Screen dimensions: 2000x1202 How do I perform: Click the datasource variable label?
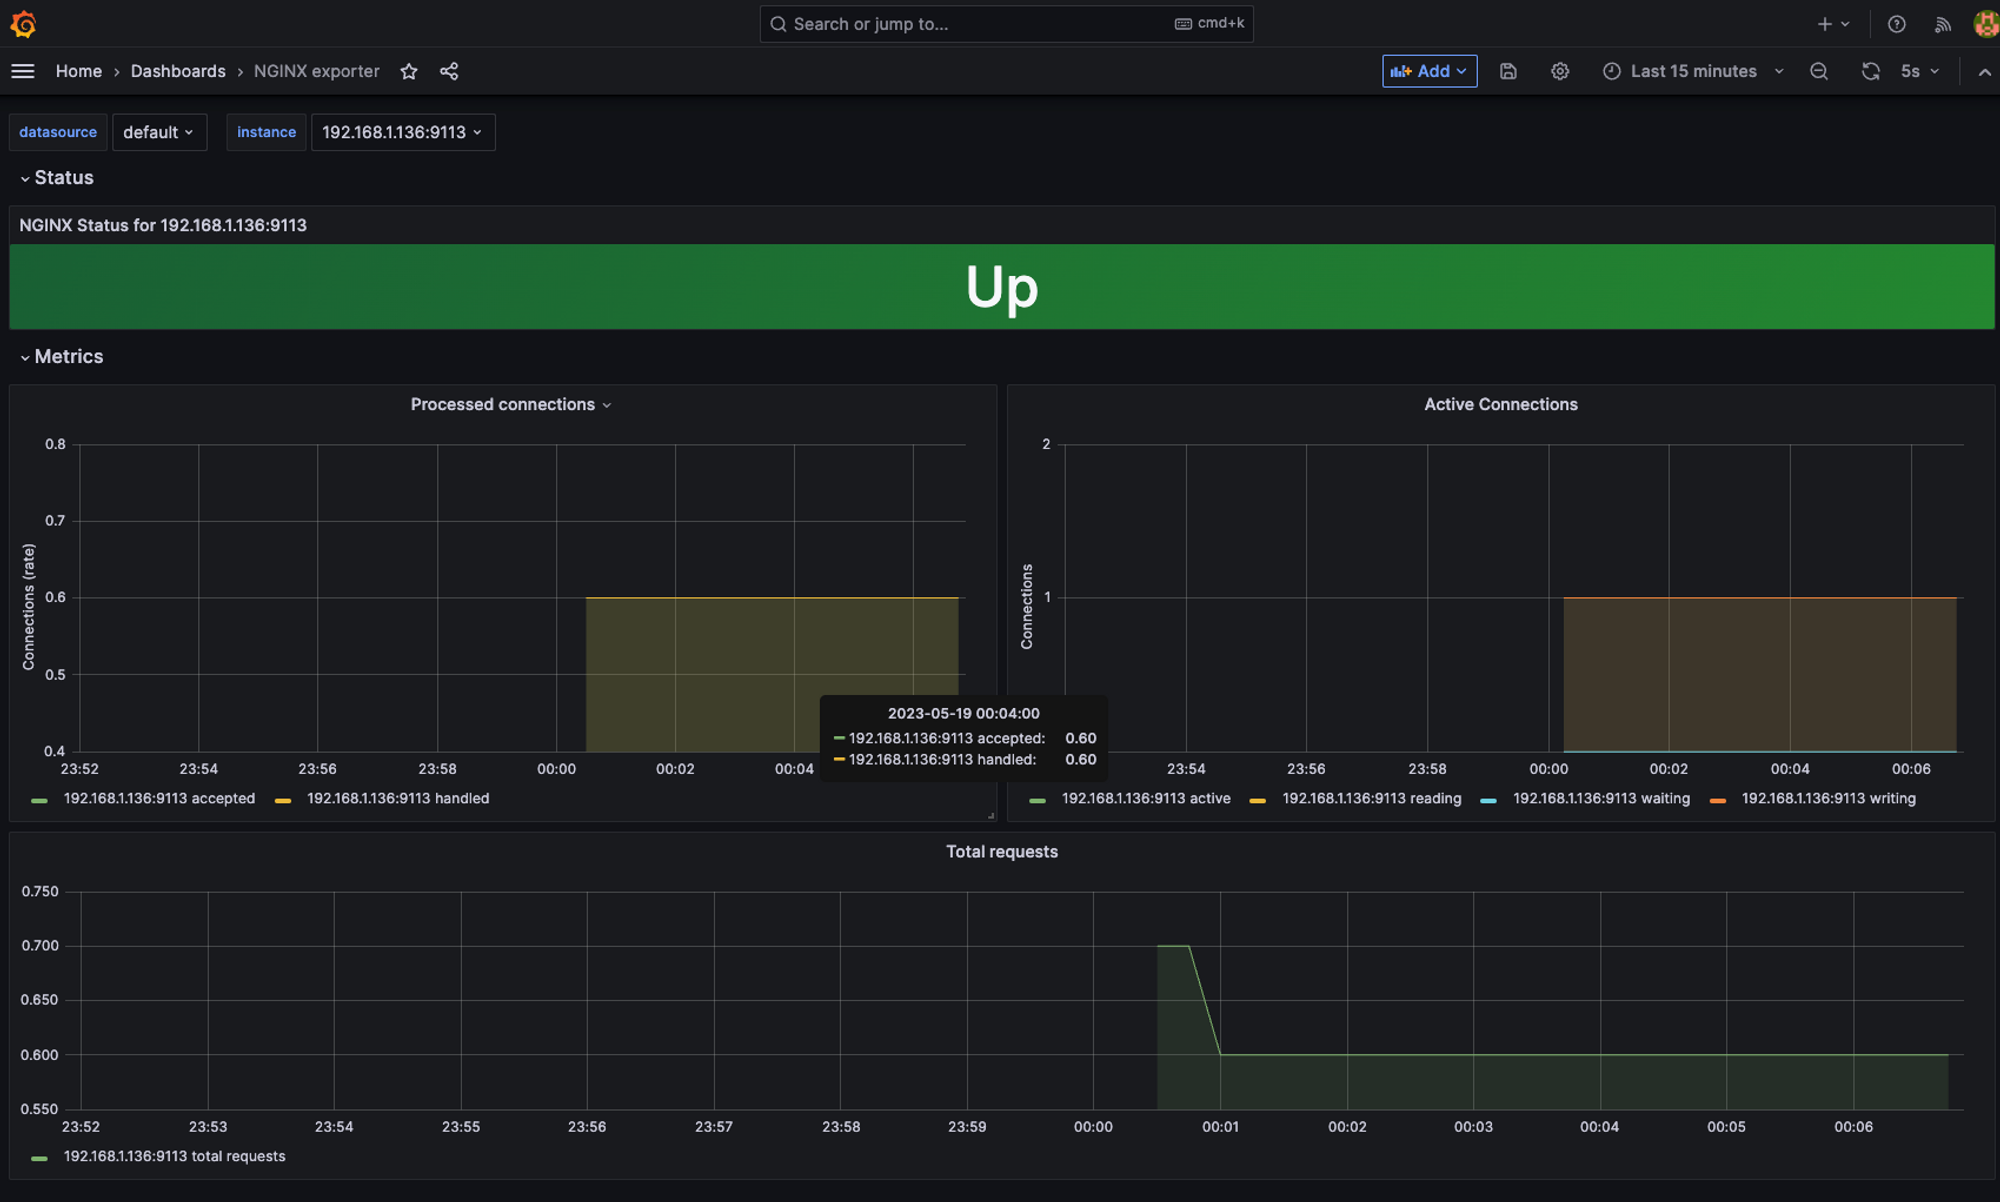click(x=58, y=132)
